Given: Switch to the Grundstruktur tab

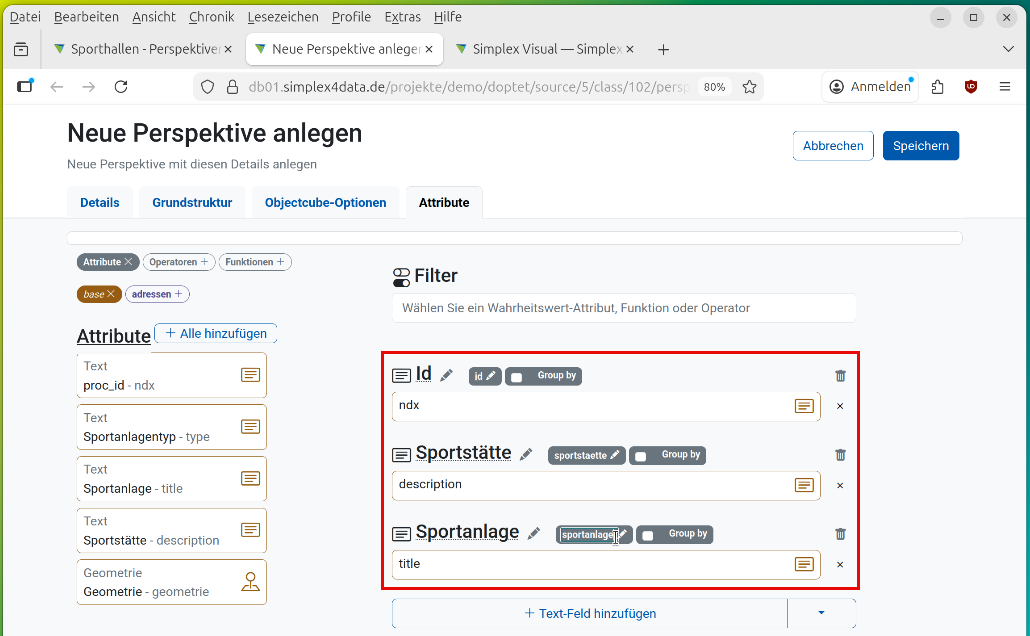Looking at the screenshot, I should (x=192, y=203).
